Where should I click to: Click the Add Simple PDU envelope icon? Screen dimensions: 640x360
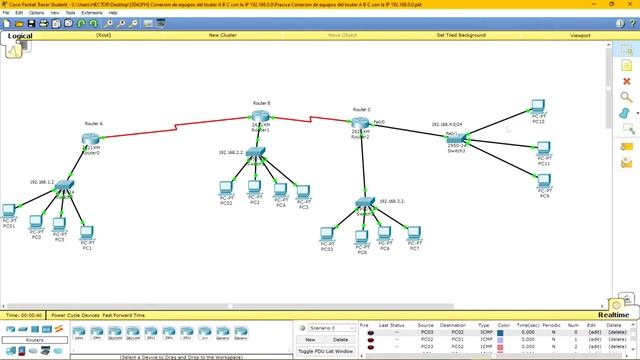(627, 147)
